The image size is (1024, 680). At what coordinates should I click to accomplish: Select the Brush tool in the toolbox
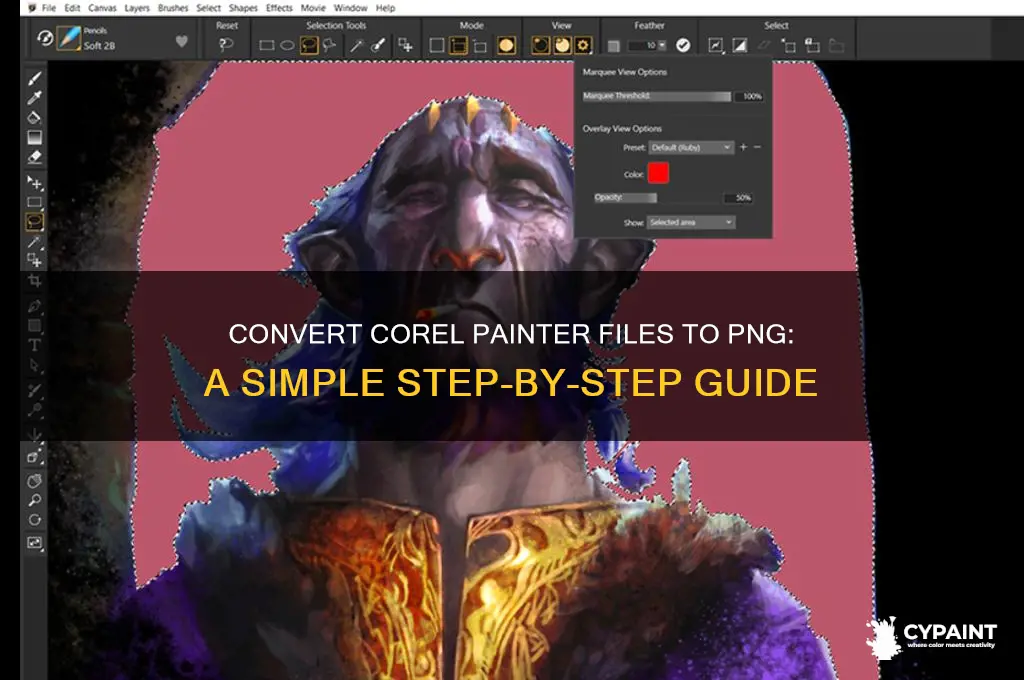click(x=35, y=78)
